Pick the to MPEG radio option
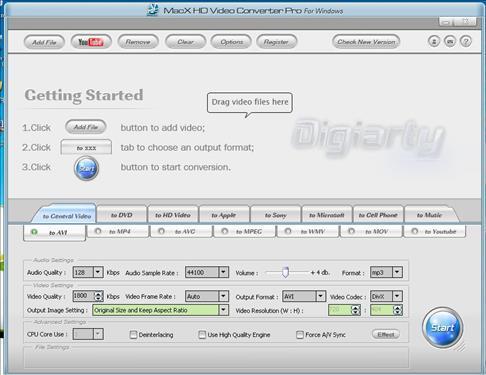 [244, 231]
